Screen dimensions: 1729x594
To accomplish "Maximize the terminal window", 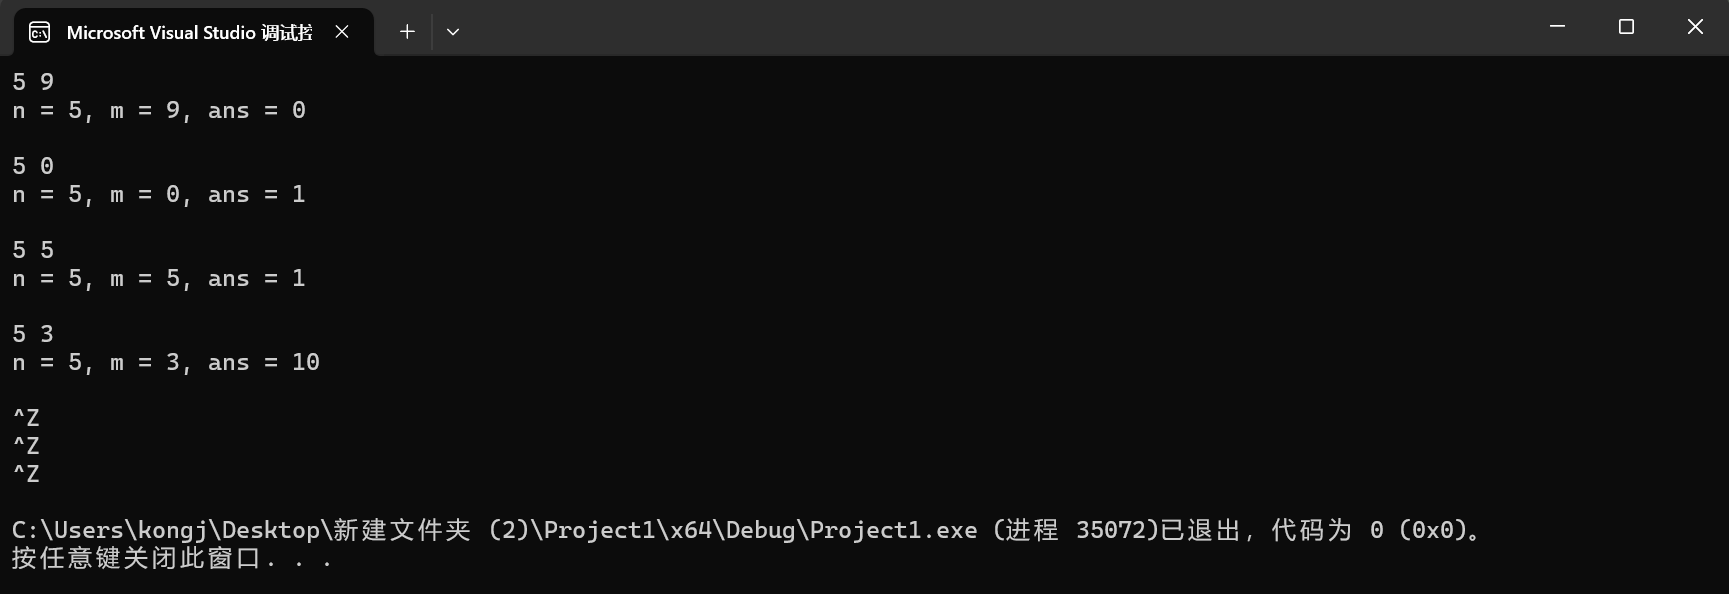I will pyautogui.click(x=1626, y=27).
